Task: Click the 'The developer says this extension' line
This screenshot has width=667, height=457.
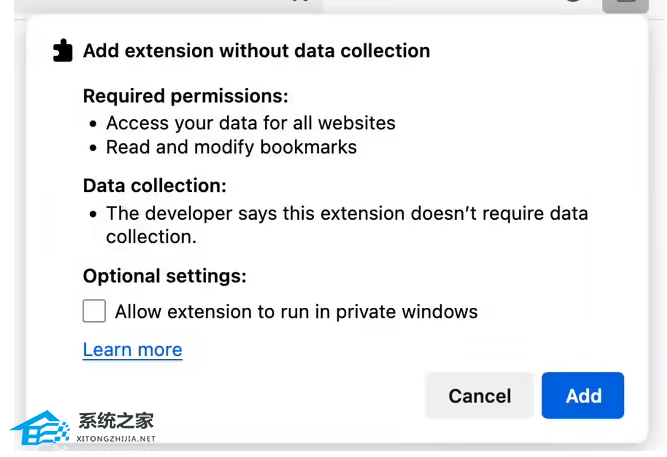Action: 346,213
